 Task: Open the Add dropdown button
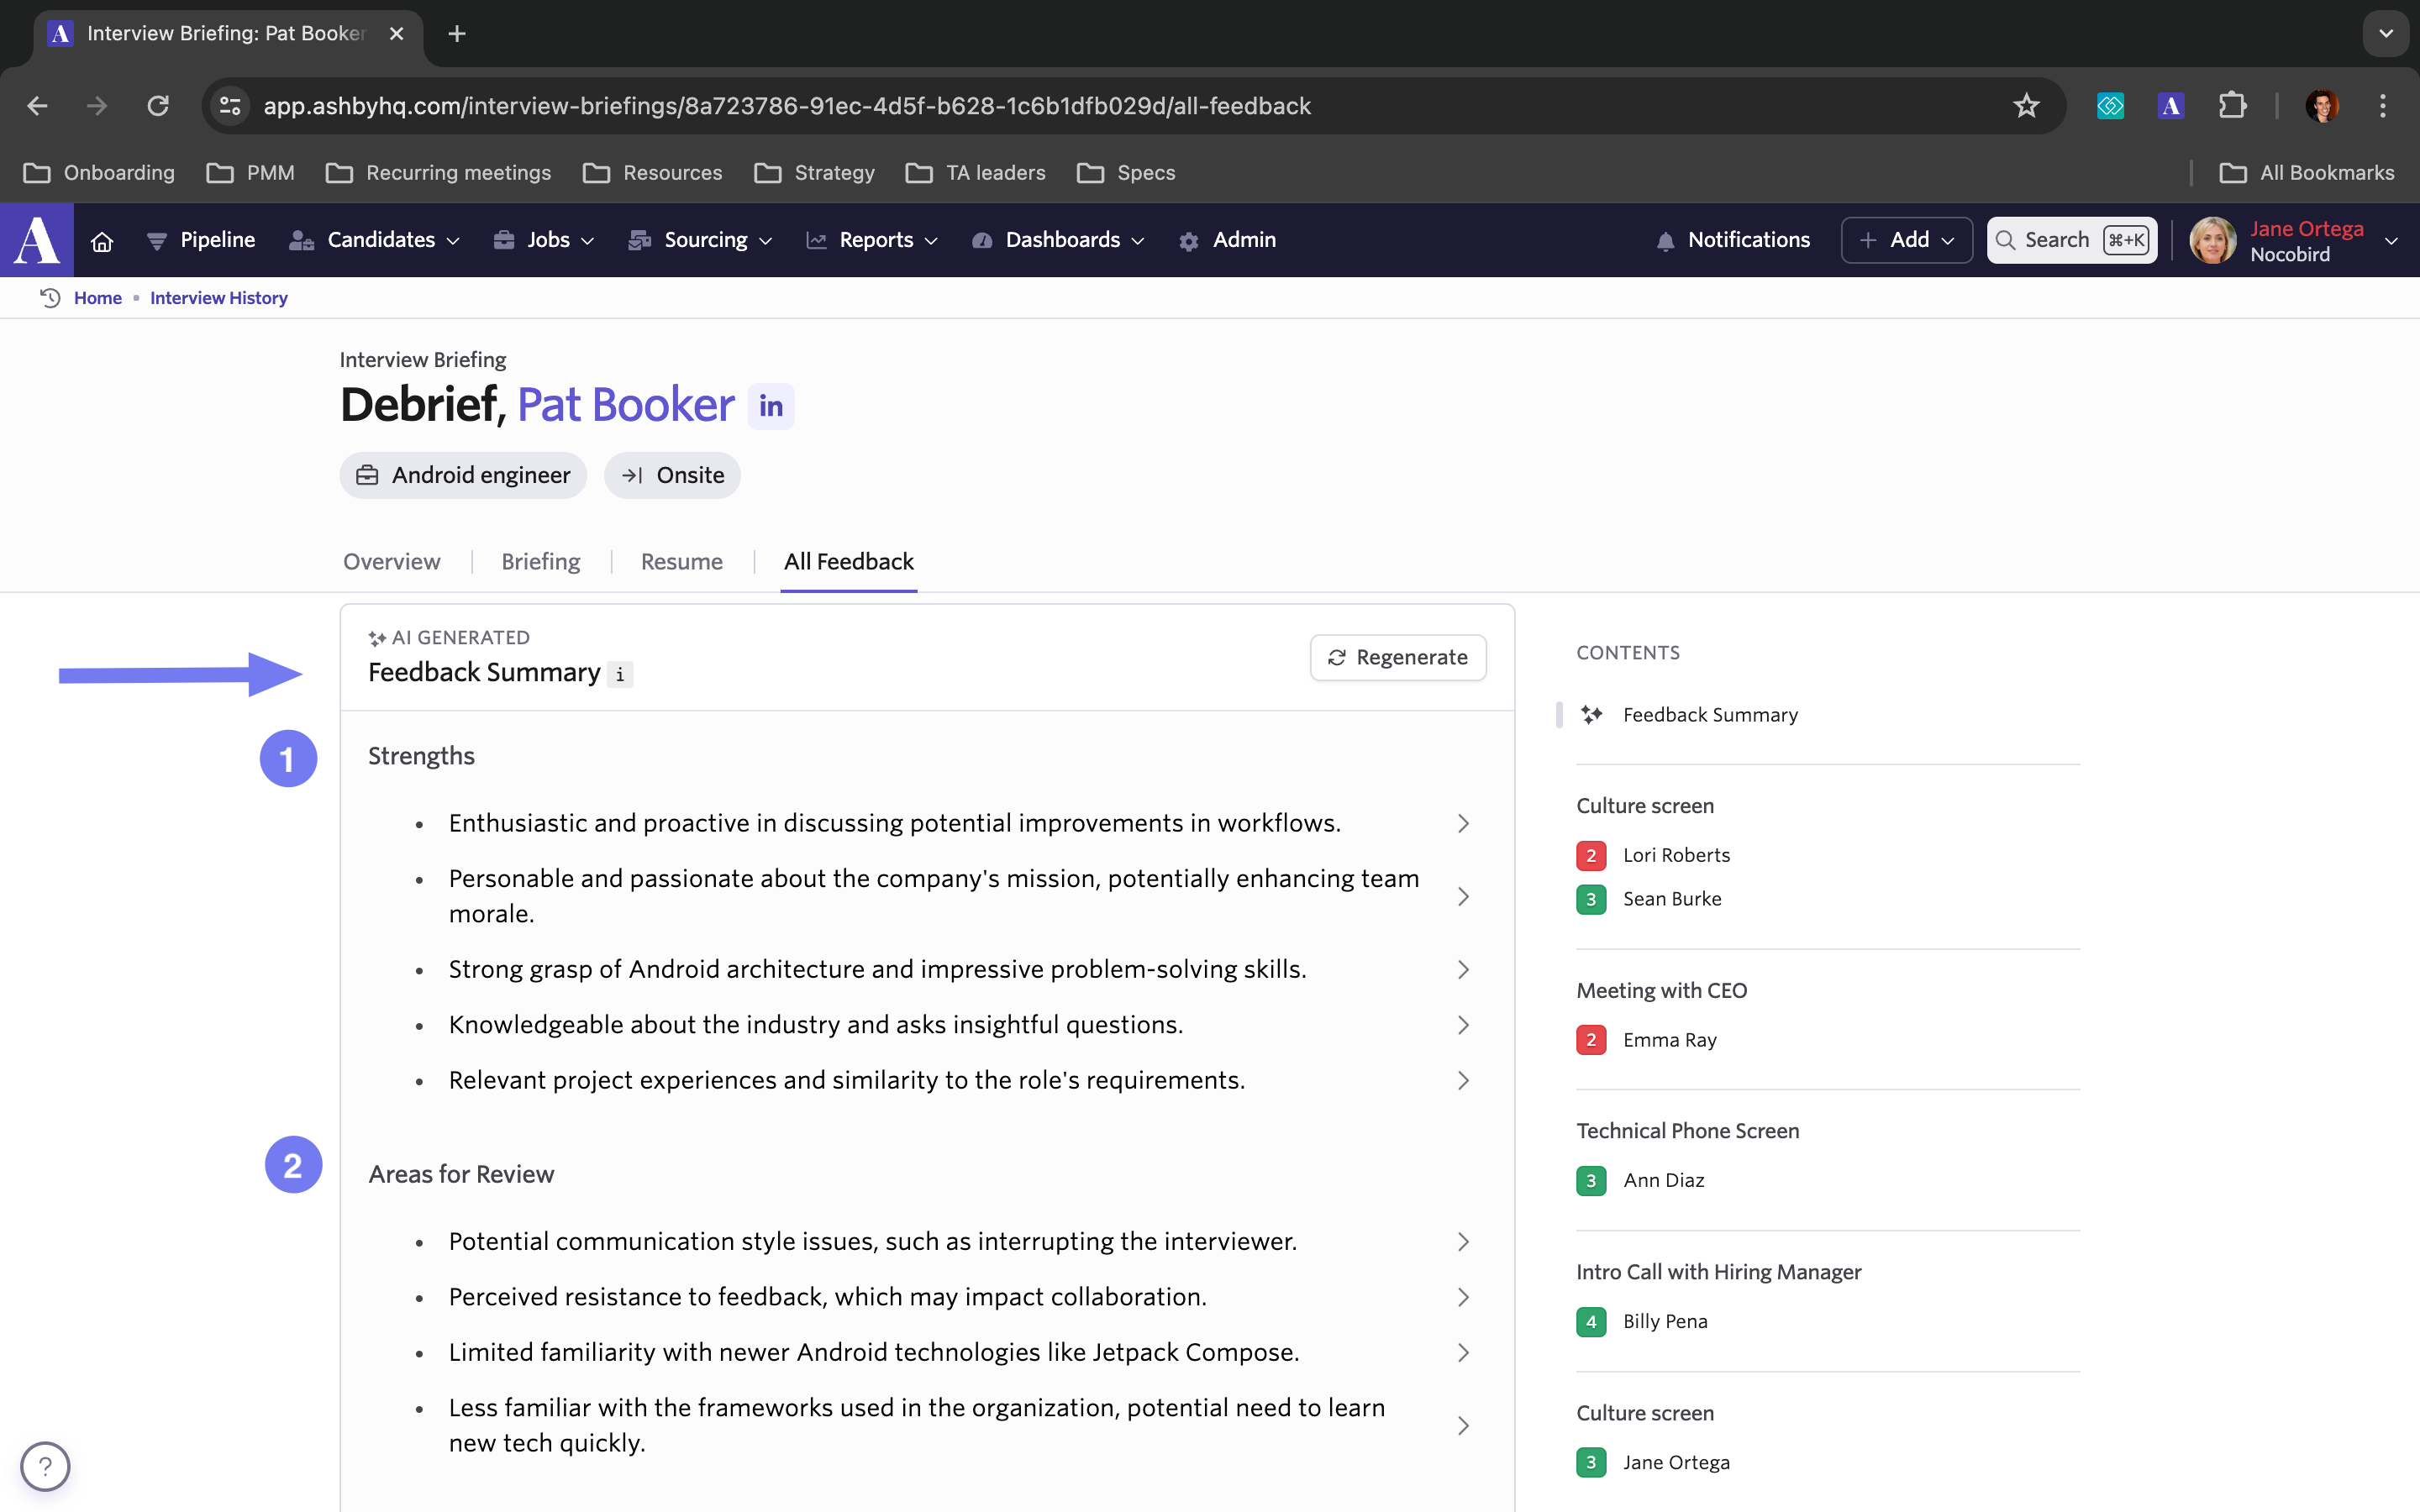1906,240
